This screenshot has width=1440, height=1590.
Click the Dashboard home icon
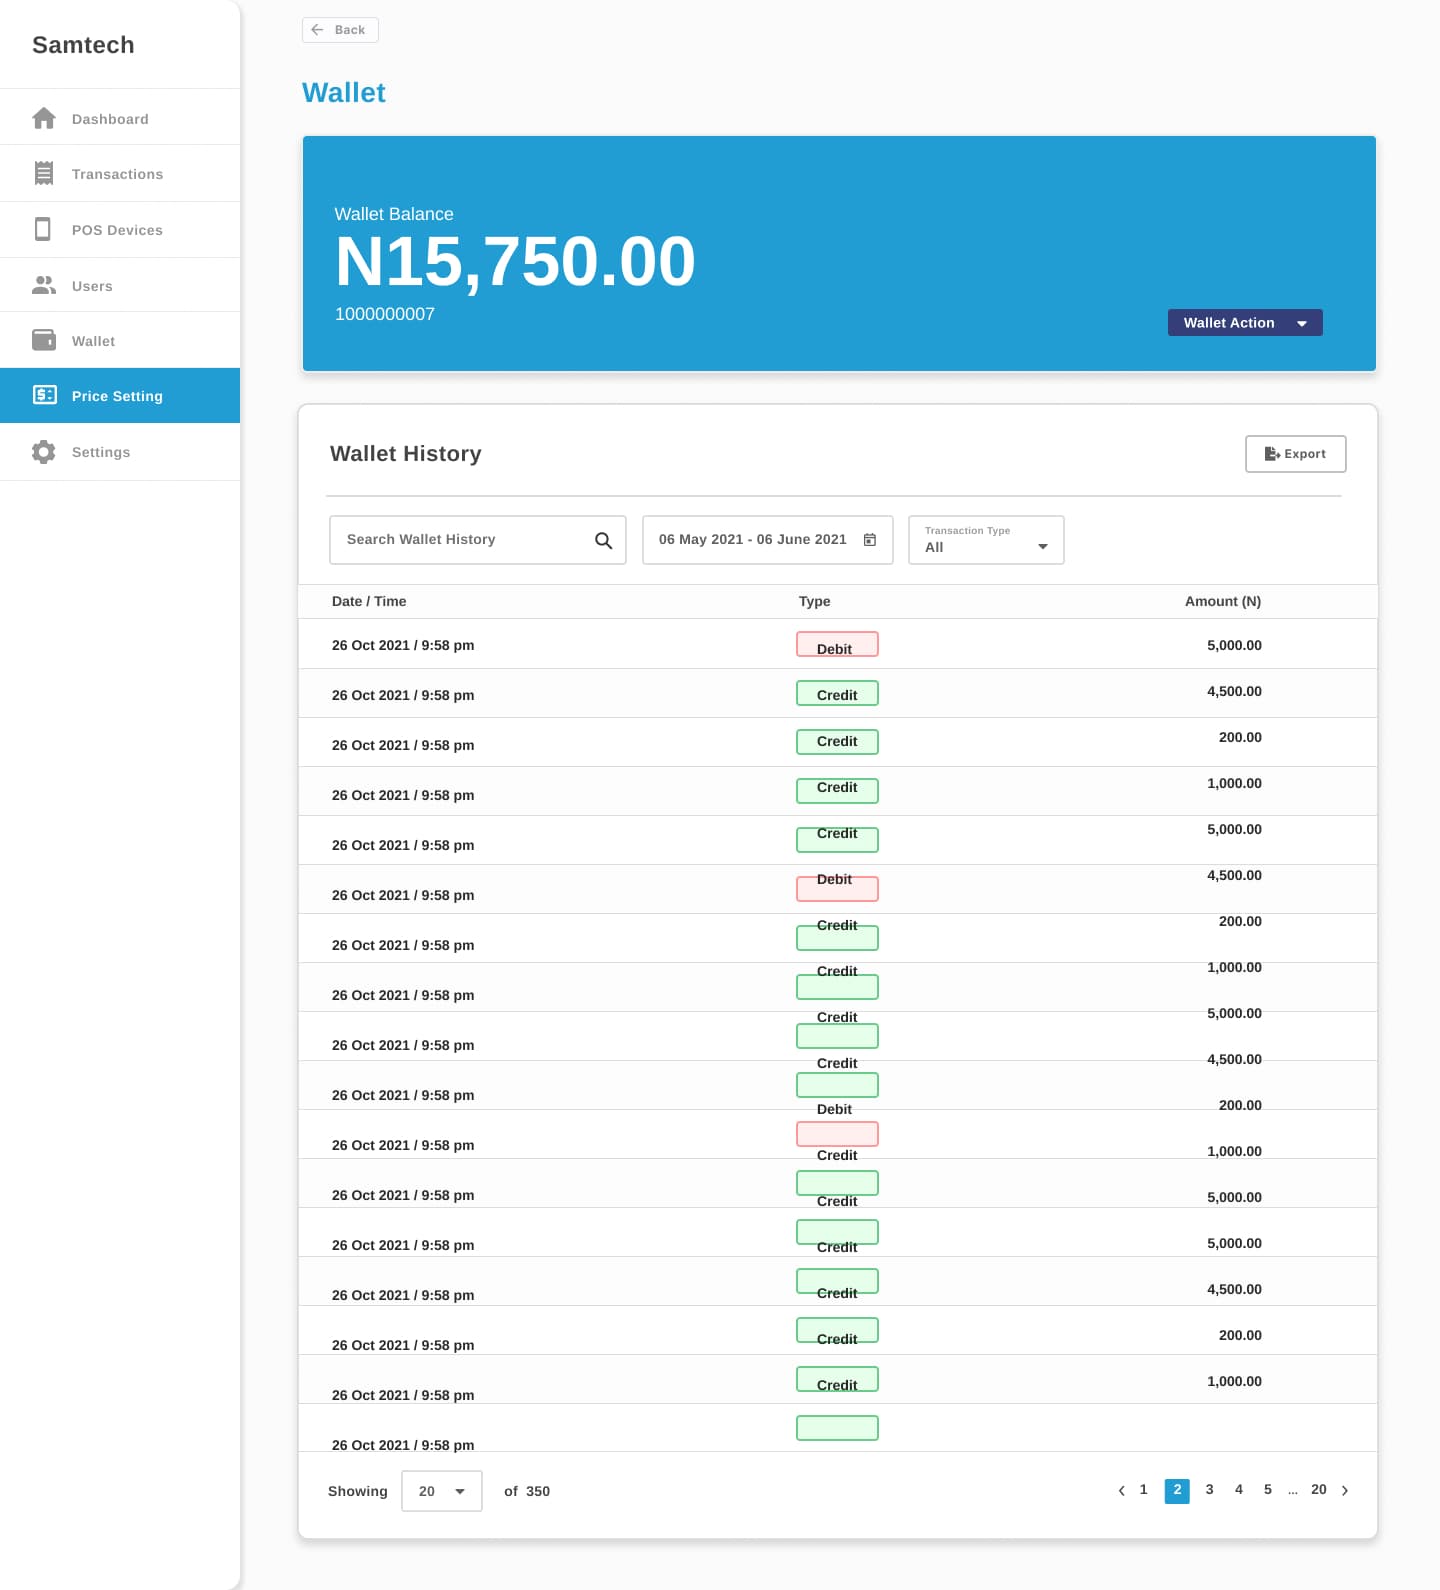pos(44,118)
